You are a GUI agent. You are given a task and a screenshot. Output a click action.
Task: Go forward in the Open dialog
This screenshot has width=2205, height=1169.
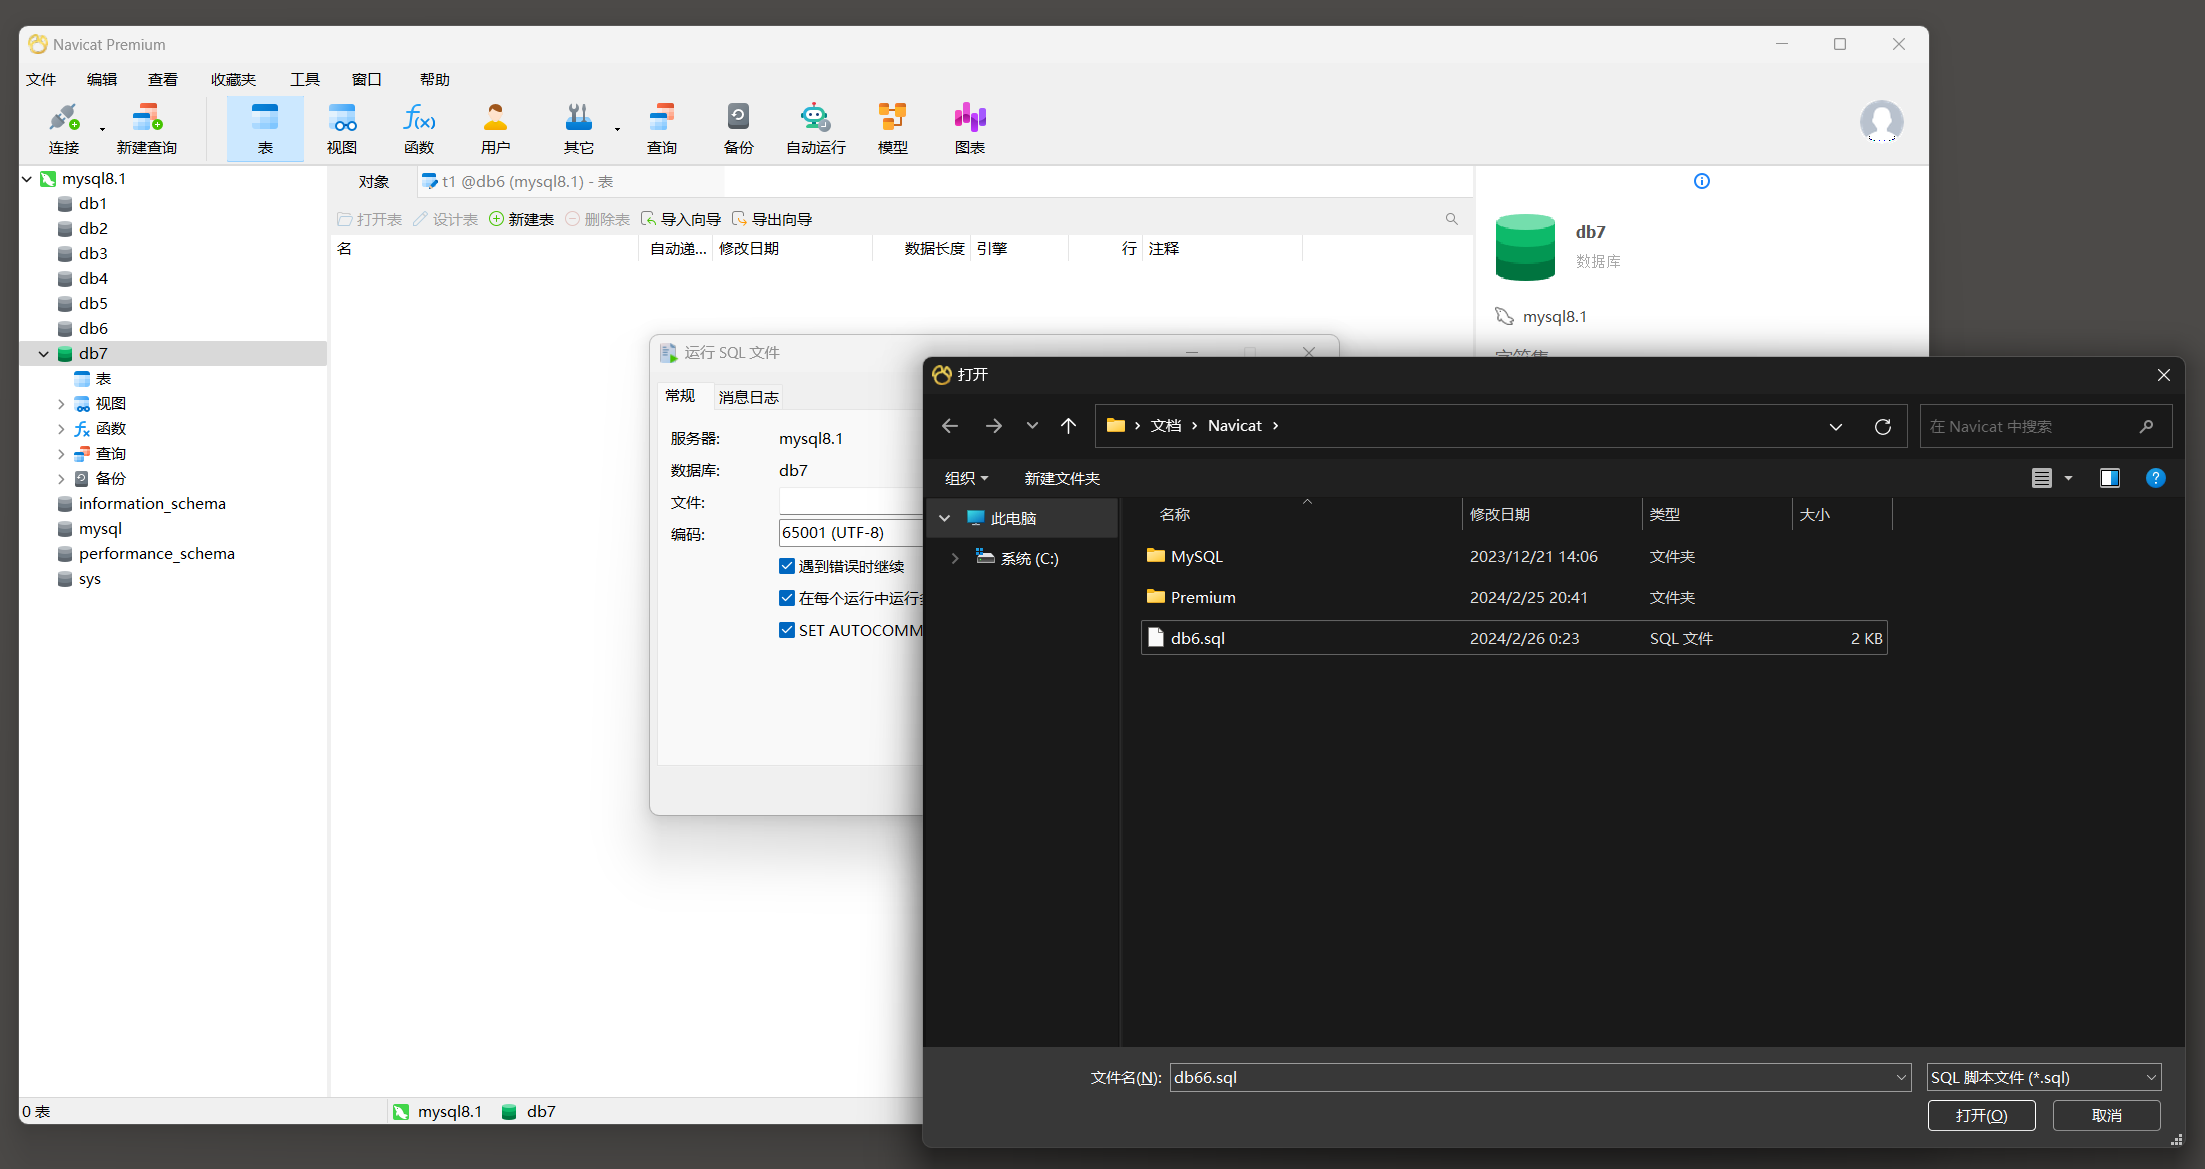point(993,426)
